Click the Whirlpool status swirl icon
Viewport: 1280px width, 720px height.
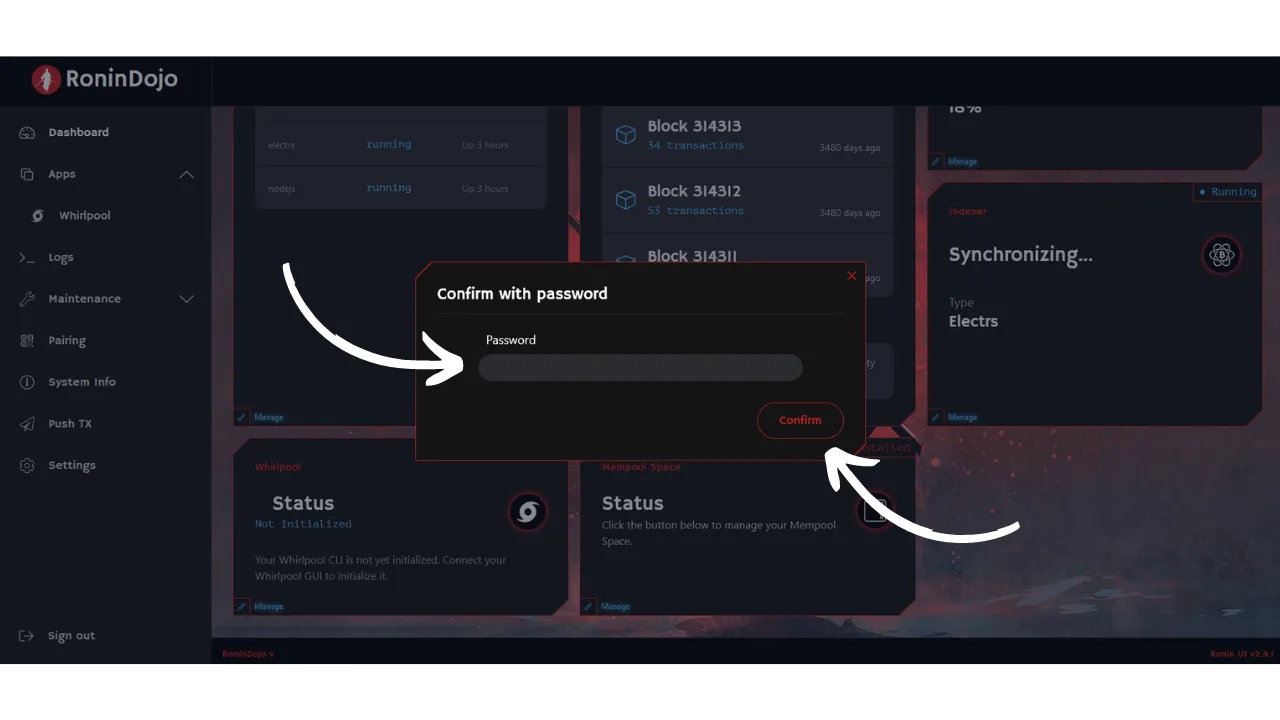click(x=527, y=512)
